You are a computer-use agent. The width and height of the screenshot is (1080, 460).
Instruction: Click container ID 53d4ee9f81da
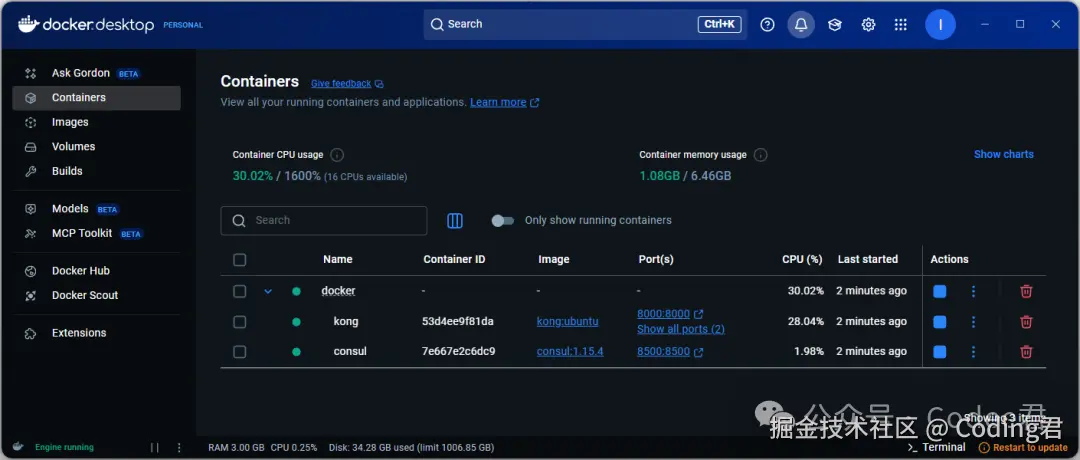pos(457,322)
